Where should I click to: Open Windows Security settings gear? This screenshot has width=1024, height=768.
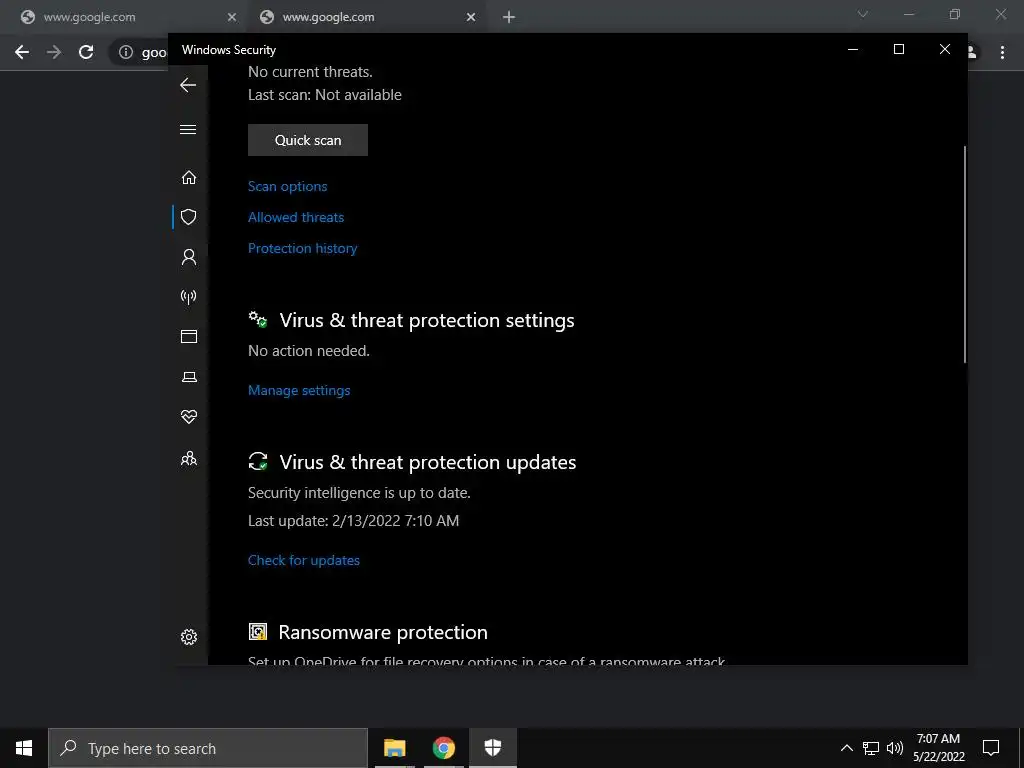(189, 637)
